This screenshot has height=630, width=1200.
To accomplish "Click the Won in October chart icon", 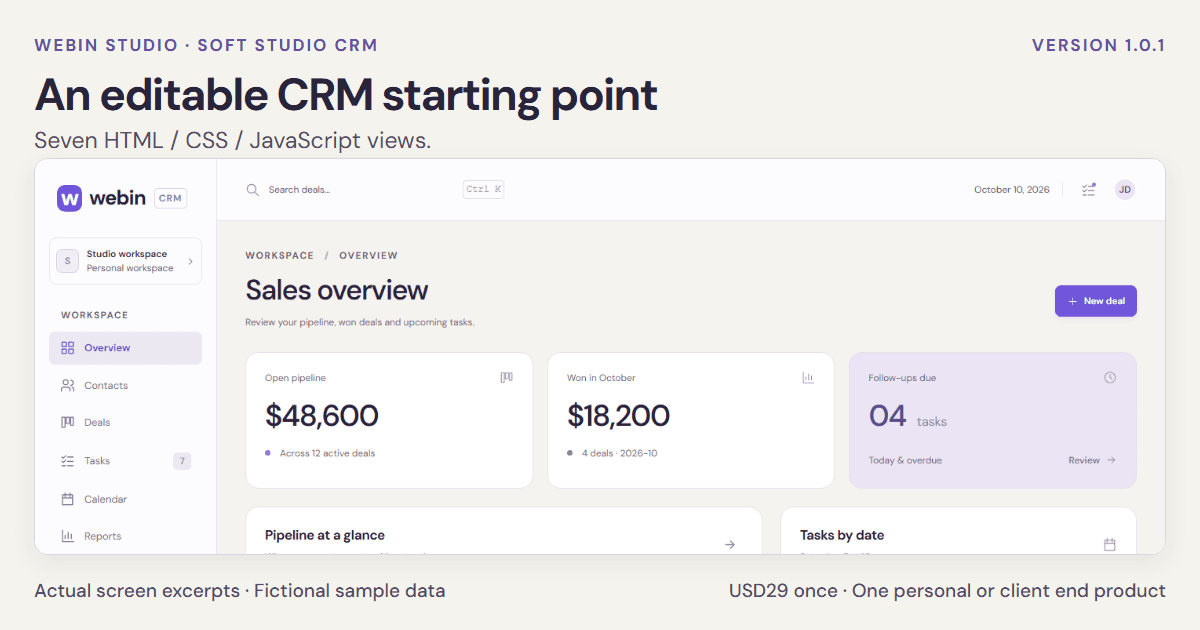I will click(808, 378).
